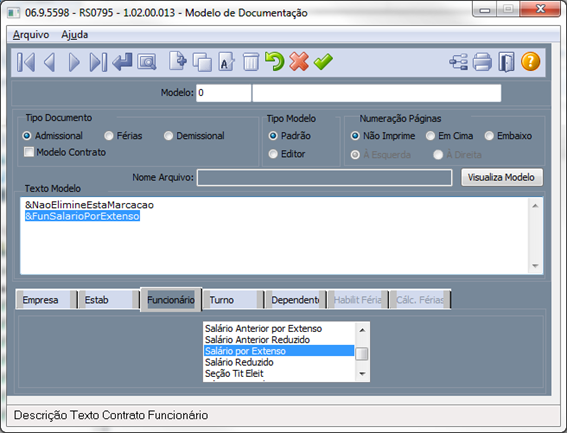Viewport: 567px width, 433px height.
Task: Go to the next record
Action: tap(74, 62)
